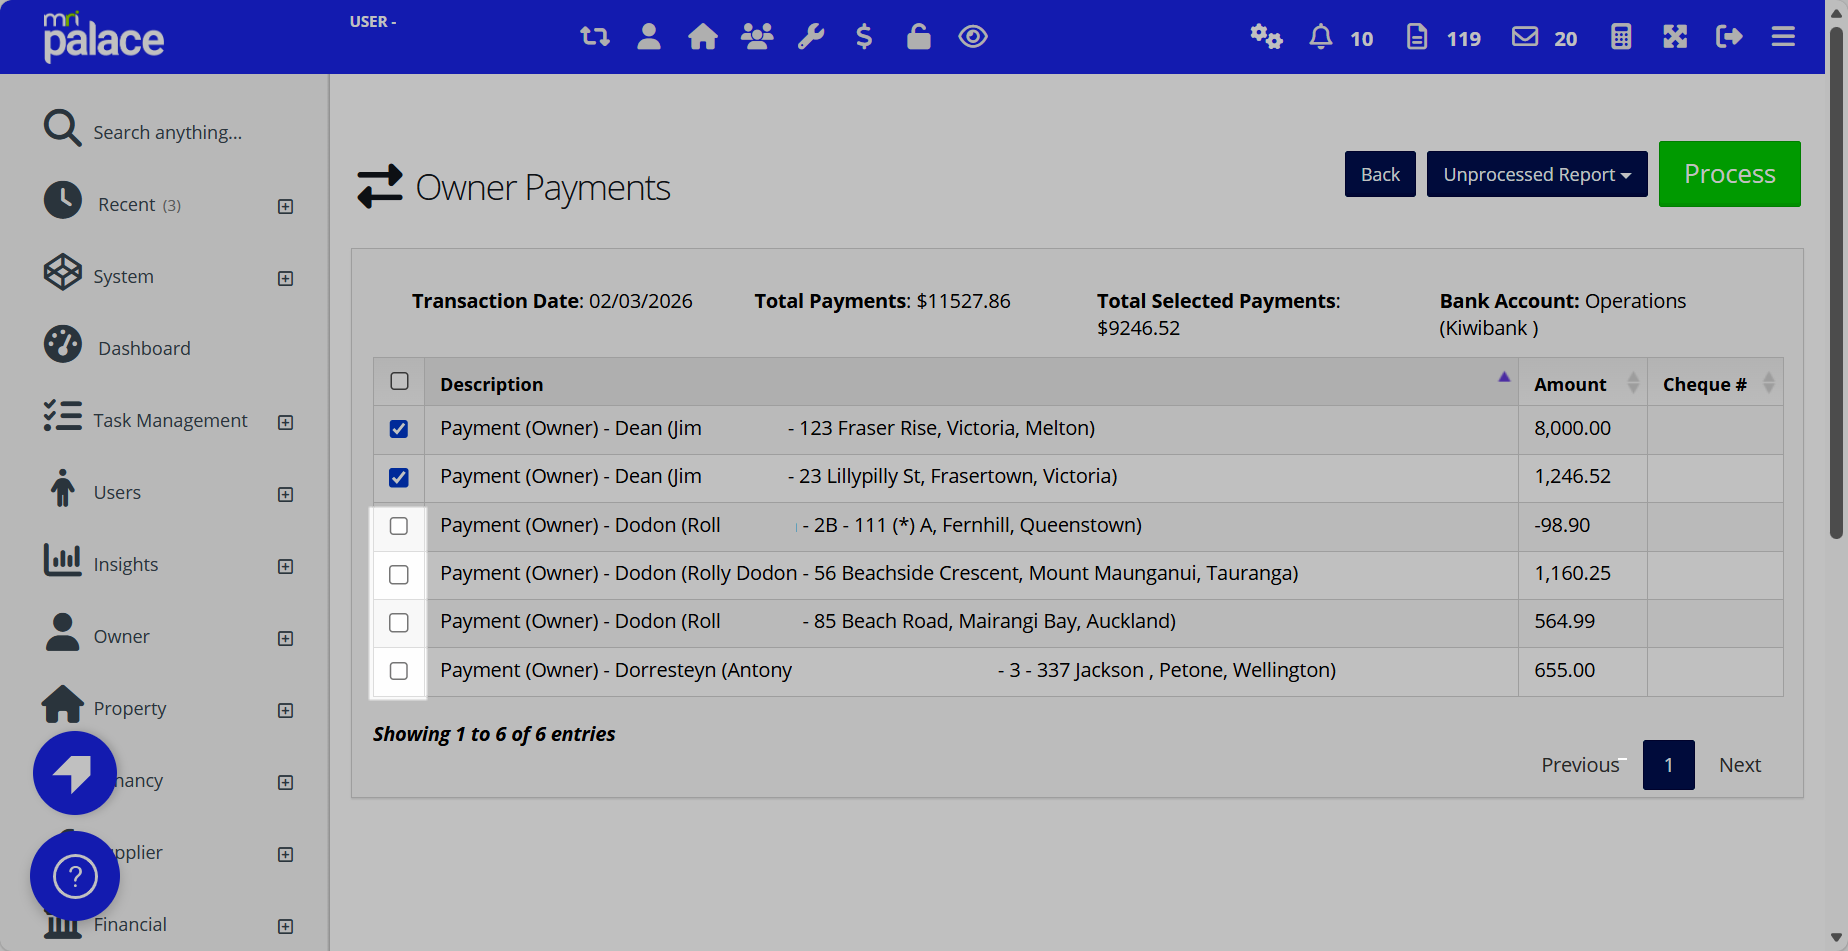
Task: Expand the System sidebar section
Action: coord(285,278)
